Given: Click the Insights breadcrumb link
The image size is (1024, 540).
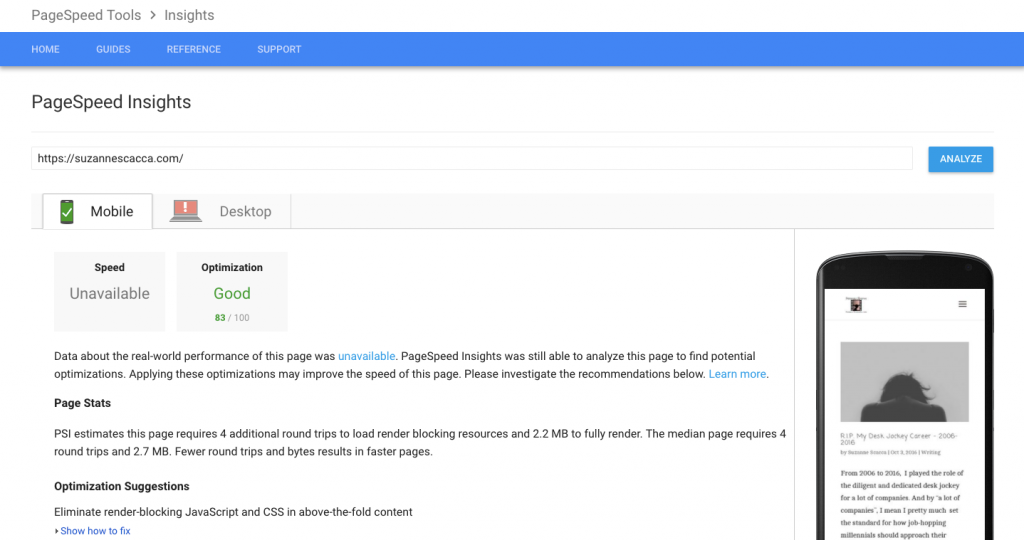Looking at the screenshot, I should click(189, 15).
